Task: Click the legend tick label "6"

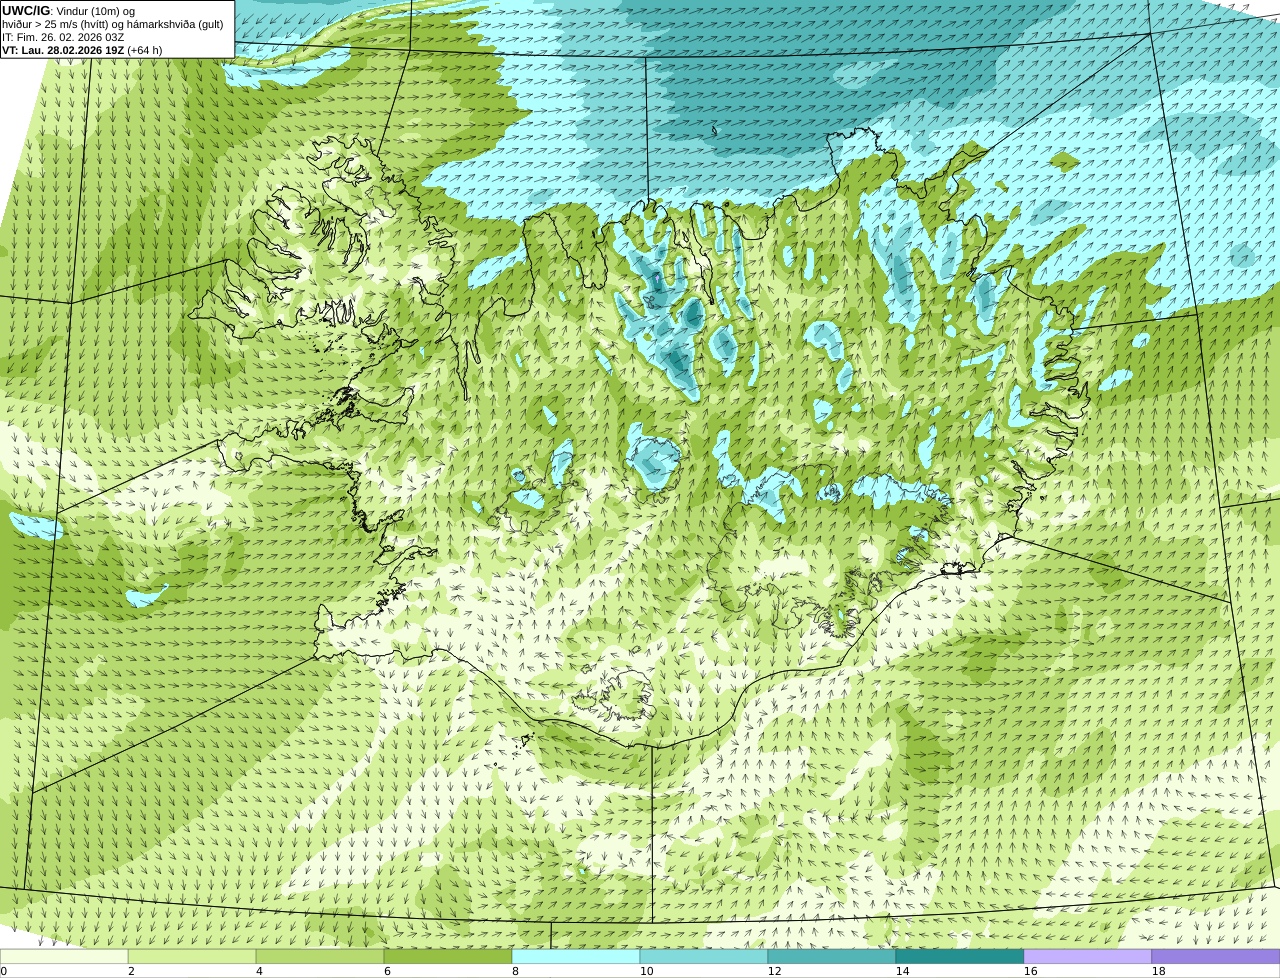Action: pos(387,971)
